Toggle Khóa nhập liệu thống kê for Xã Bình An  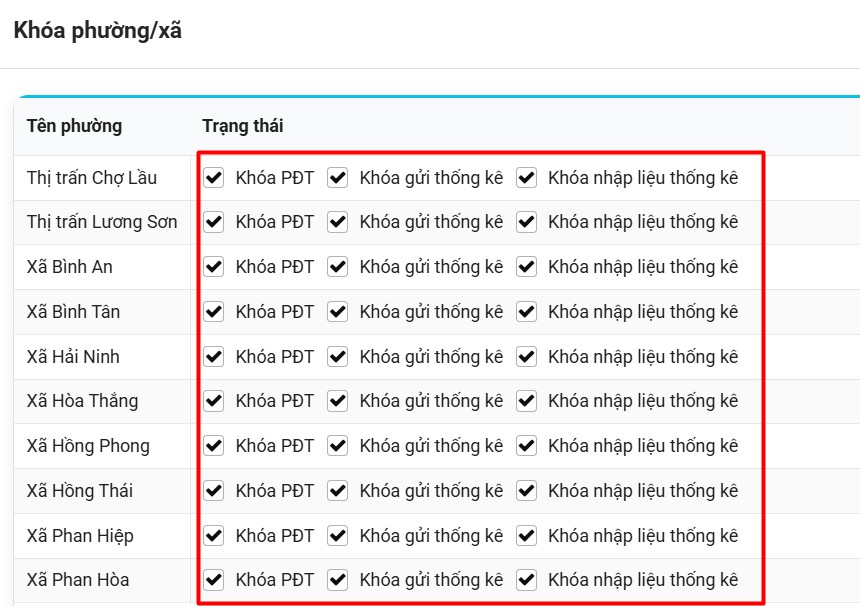tap(526, 267)
